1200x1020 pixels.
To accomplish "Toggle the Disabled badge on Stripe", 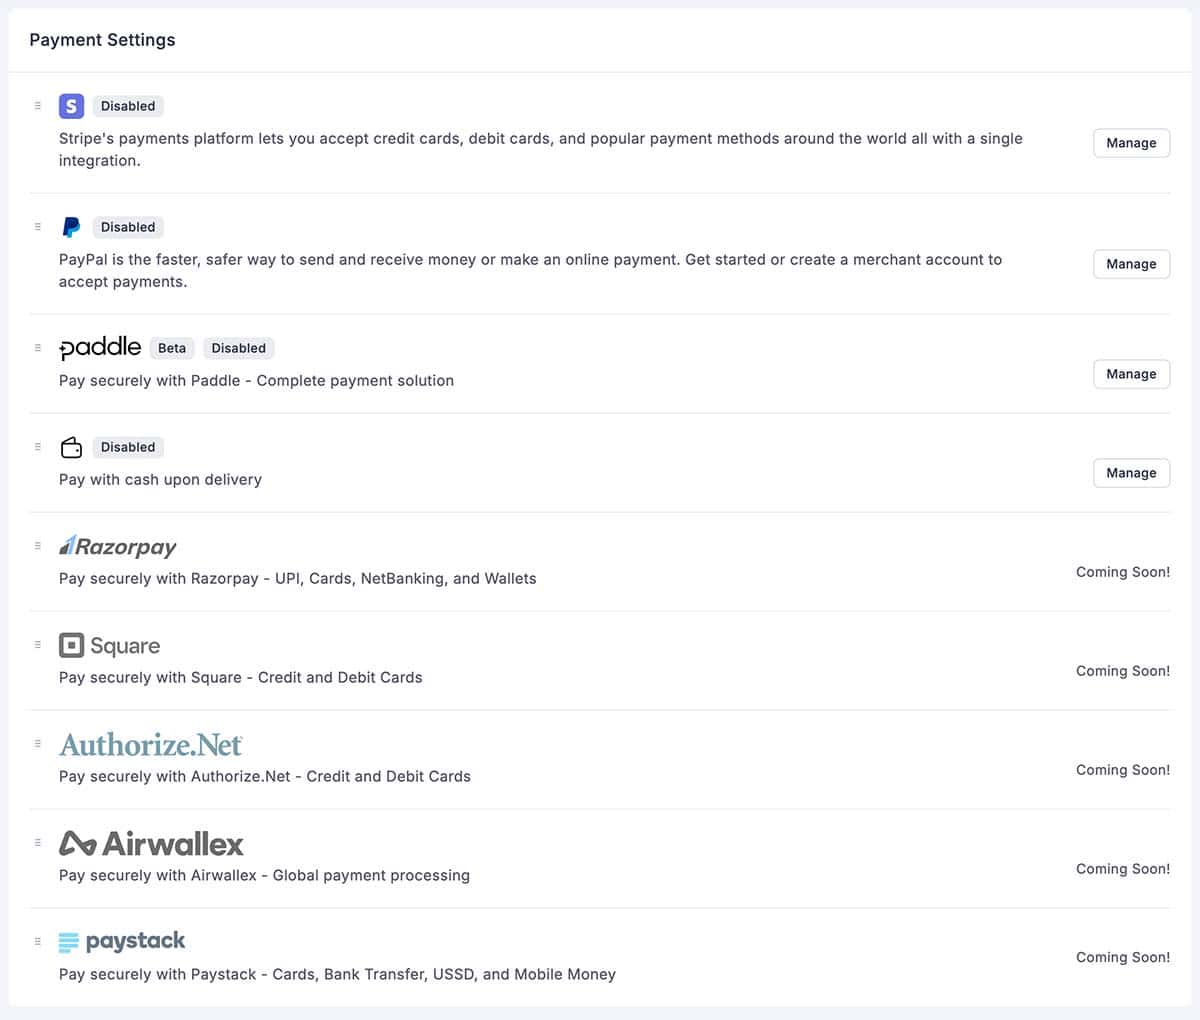I will [128, 105].
